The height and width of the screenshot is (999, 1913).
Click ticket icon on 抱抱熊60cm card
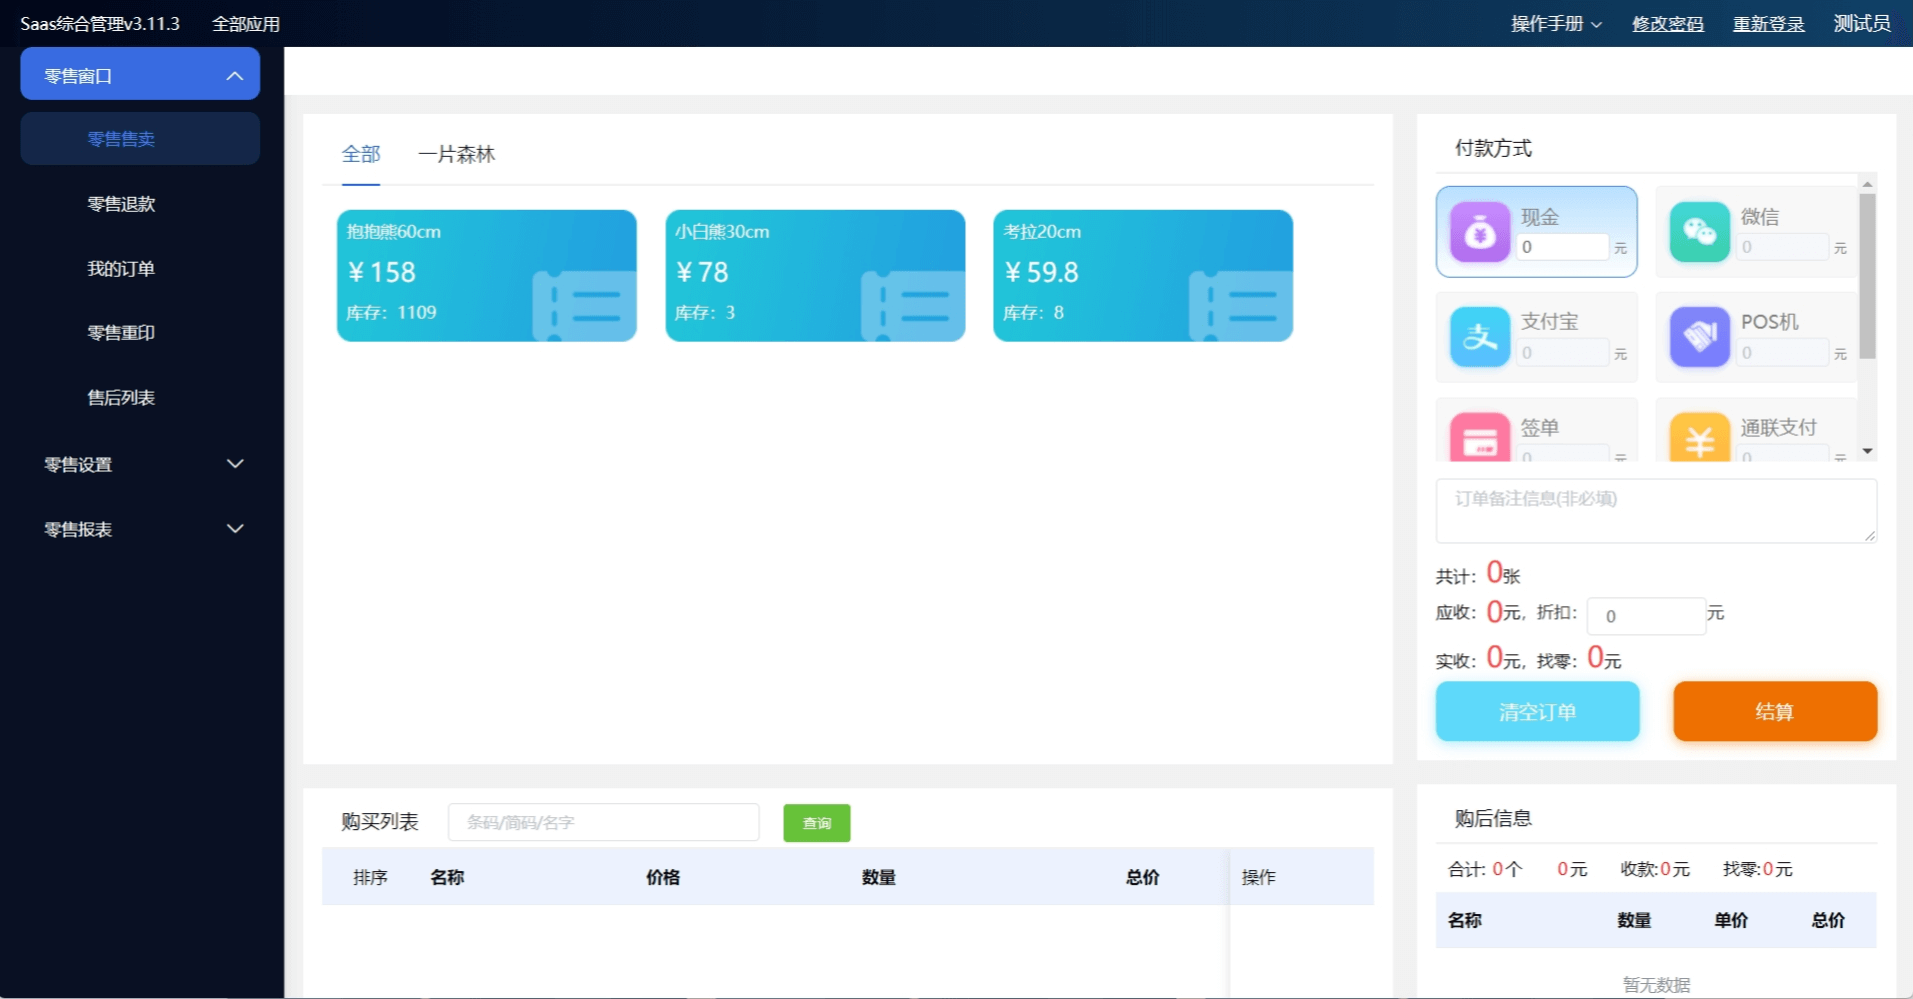(x=584, y=305)
